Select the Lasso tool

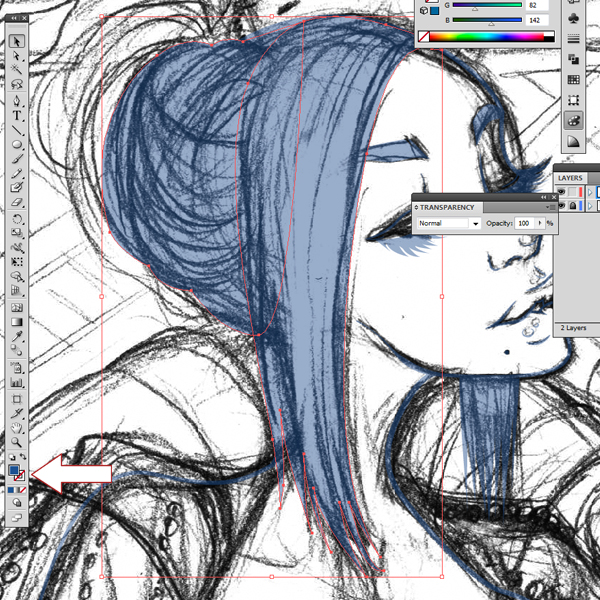pos(16,84)
